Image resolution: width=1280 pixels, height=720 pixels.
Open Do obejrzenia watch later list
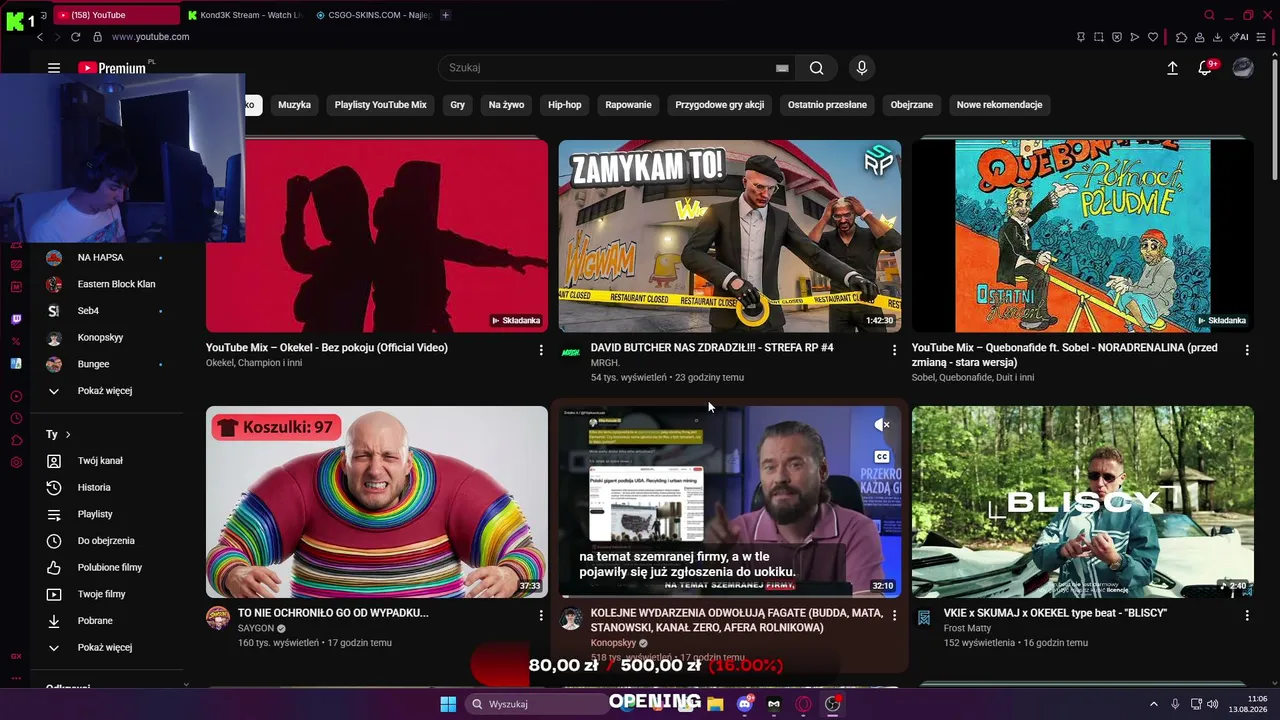[x=108, y=541]
